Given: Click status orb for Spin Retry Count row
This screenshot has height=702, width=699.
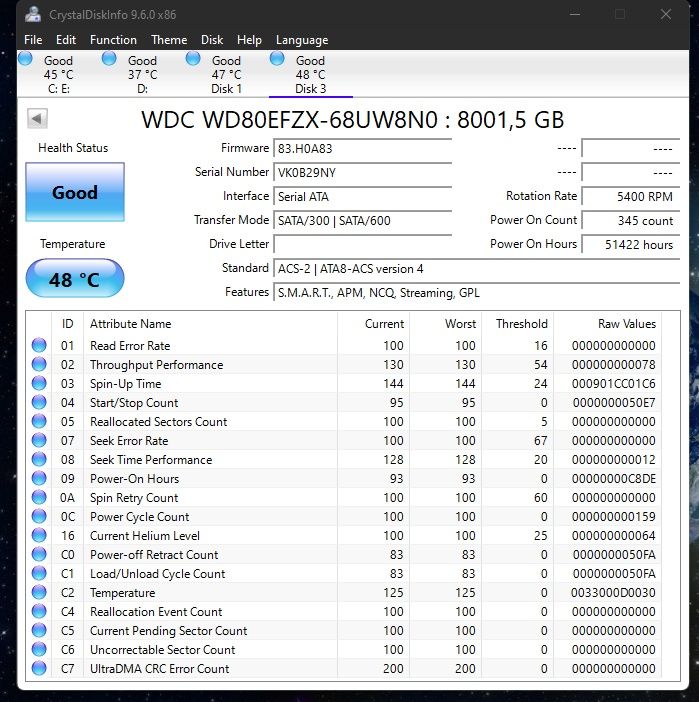Looking at the screenshot, I should click(39, 497).
